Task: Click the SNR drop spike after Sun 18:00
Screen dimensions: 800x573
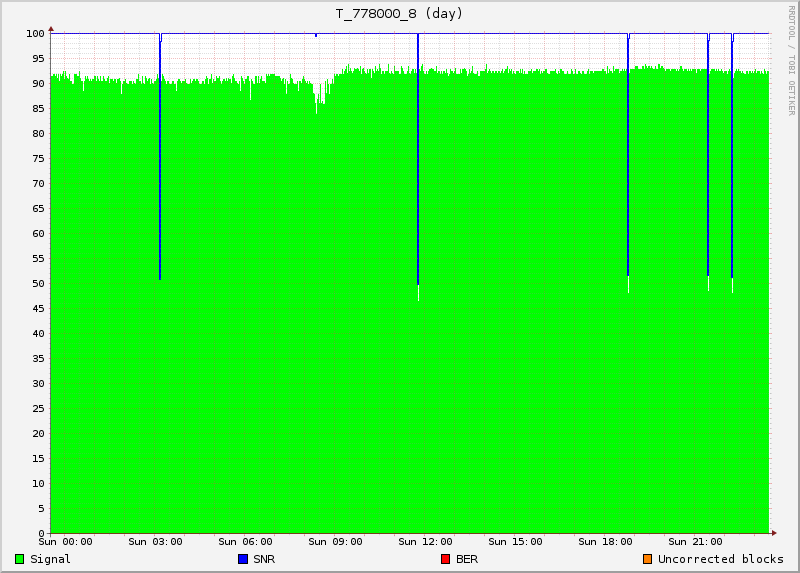Action: (628, 155)
